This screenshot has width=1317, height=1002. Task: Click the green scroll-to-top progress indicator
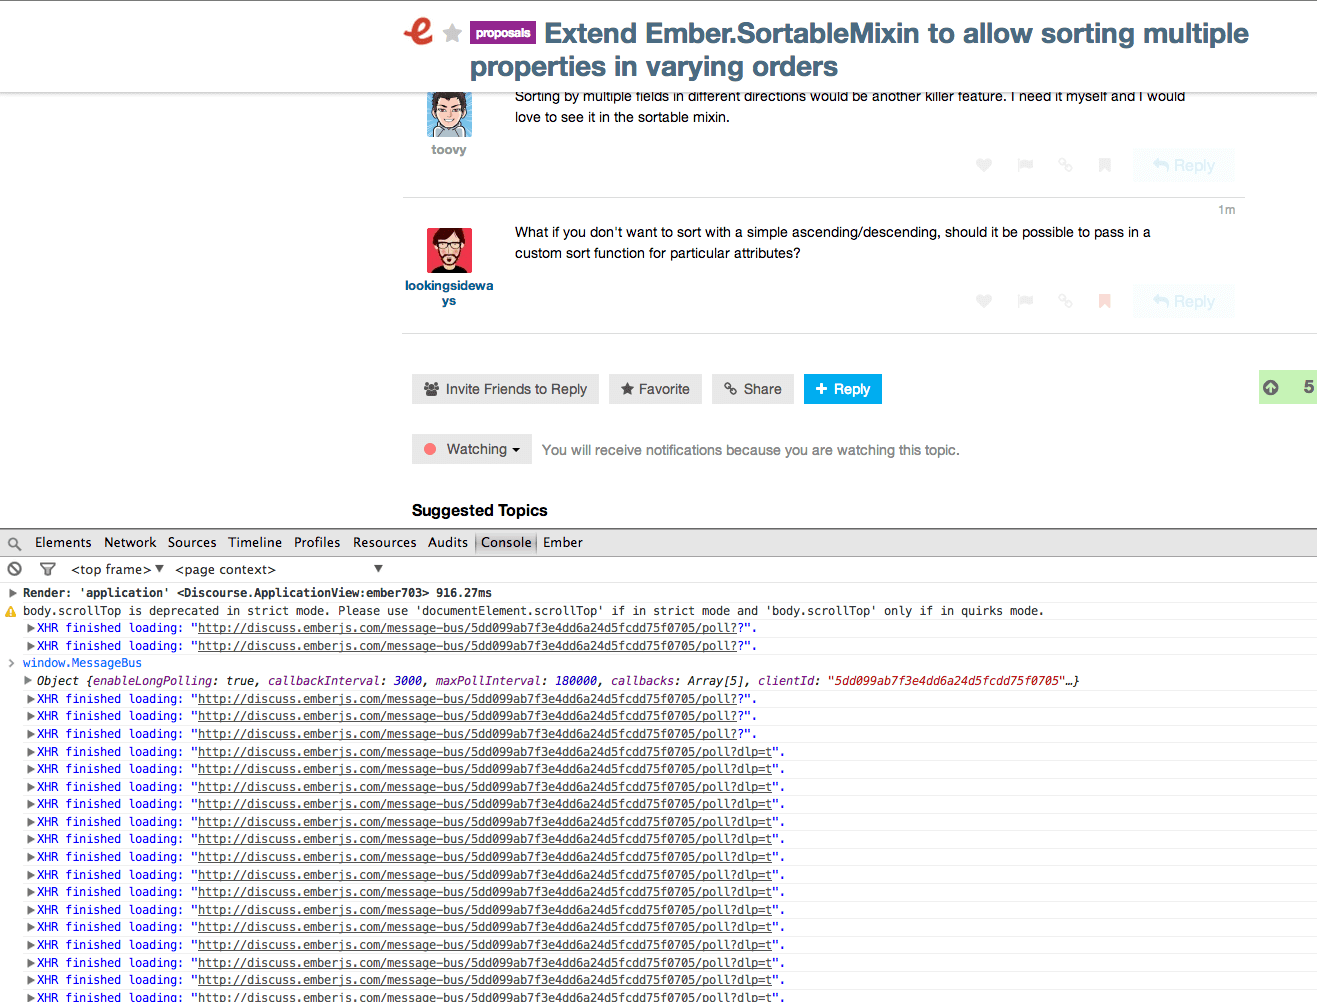click(x=1287, y=387)
